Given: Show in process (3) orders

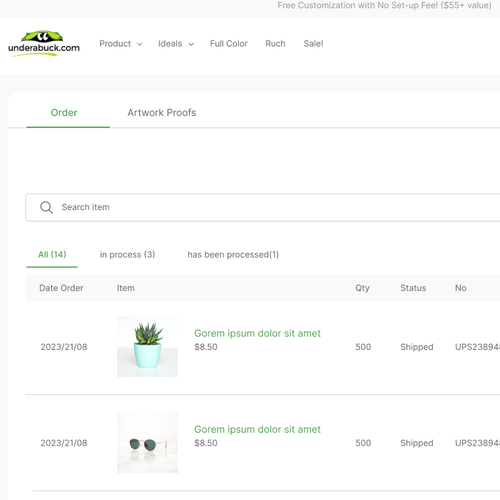Looking at the screenshot, I should [x=127, y=255].
